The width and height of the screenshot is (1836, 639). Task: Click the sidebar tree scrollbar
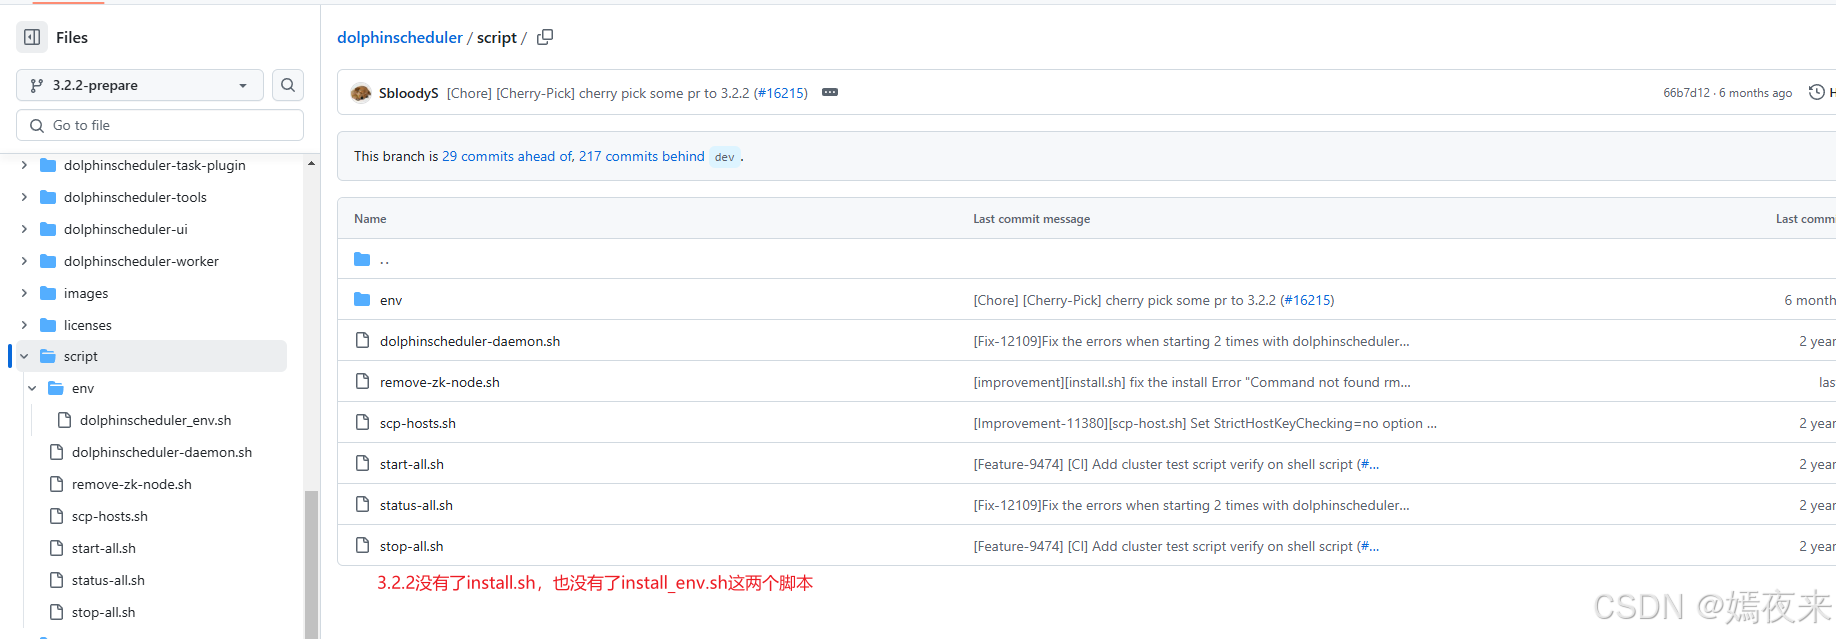tap(312, 564)
